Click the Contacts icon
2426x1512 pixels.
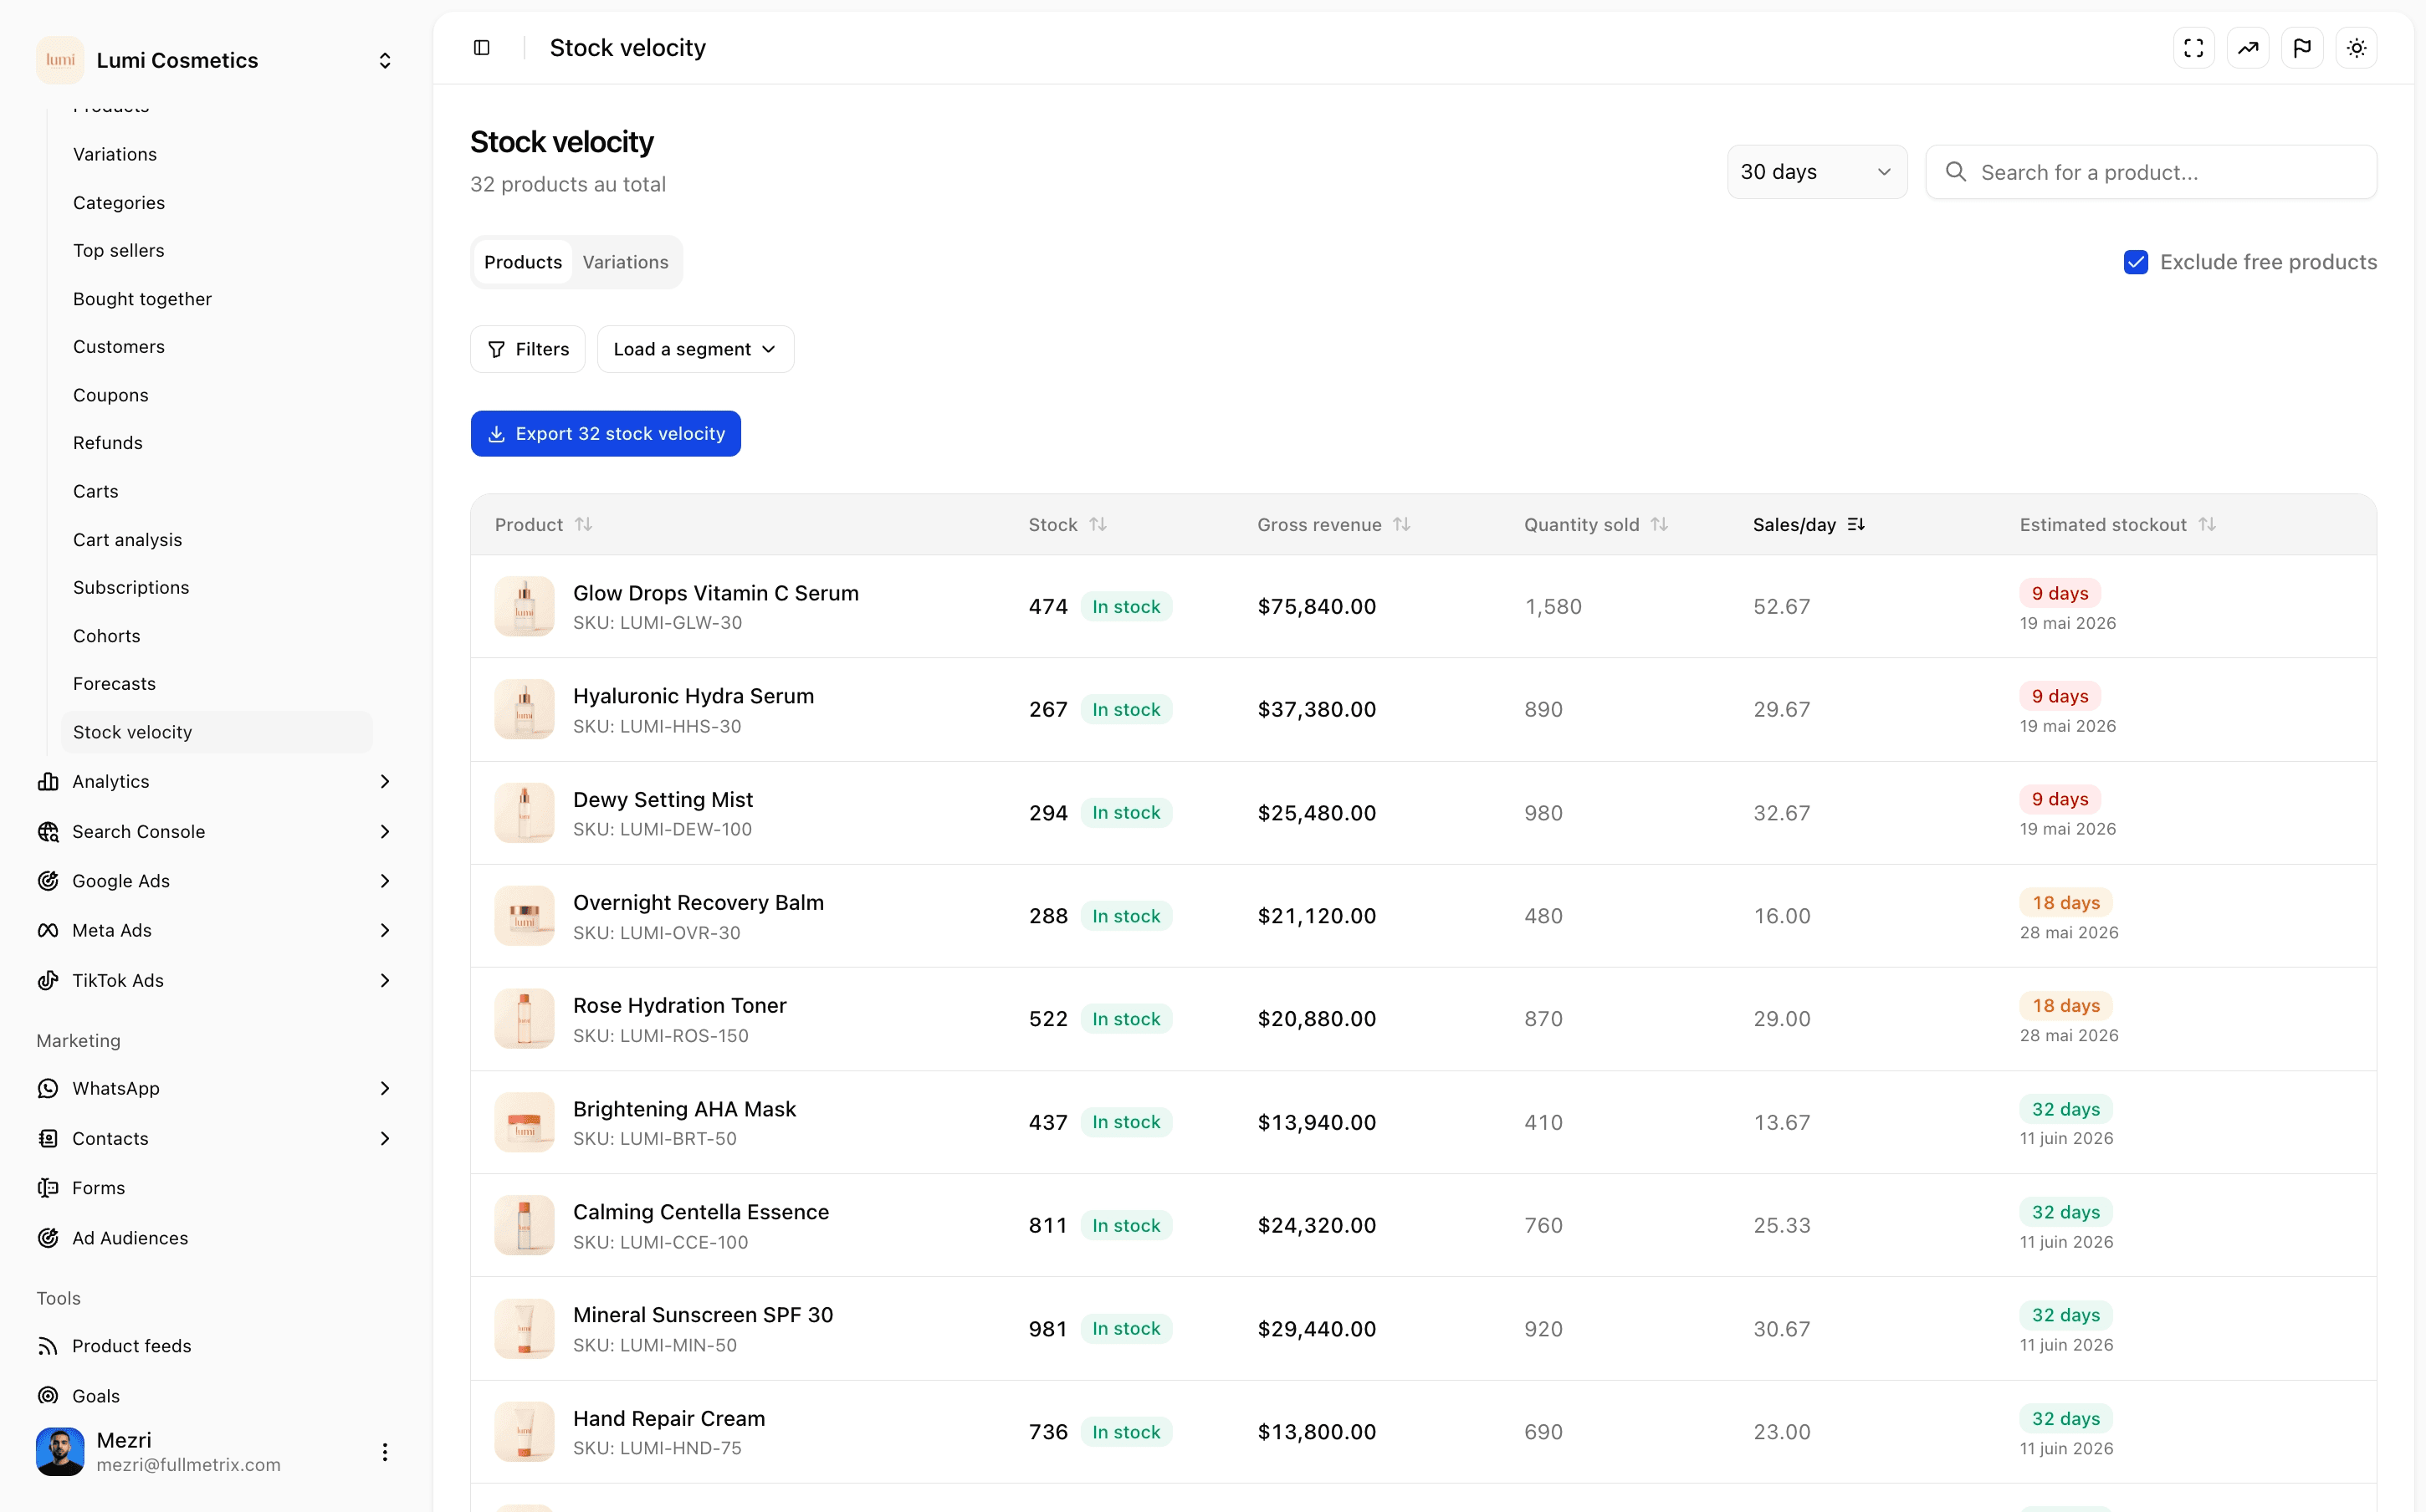[x=48, y=1139]
